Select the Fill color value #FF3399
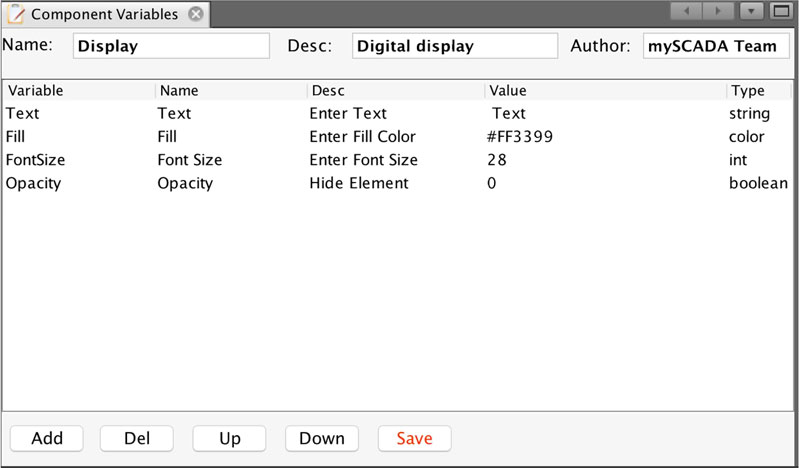Screen dimensions: 799x468 [x=520, y=137]
